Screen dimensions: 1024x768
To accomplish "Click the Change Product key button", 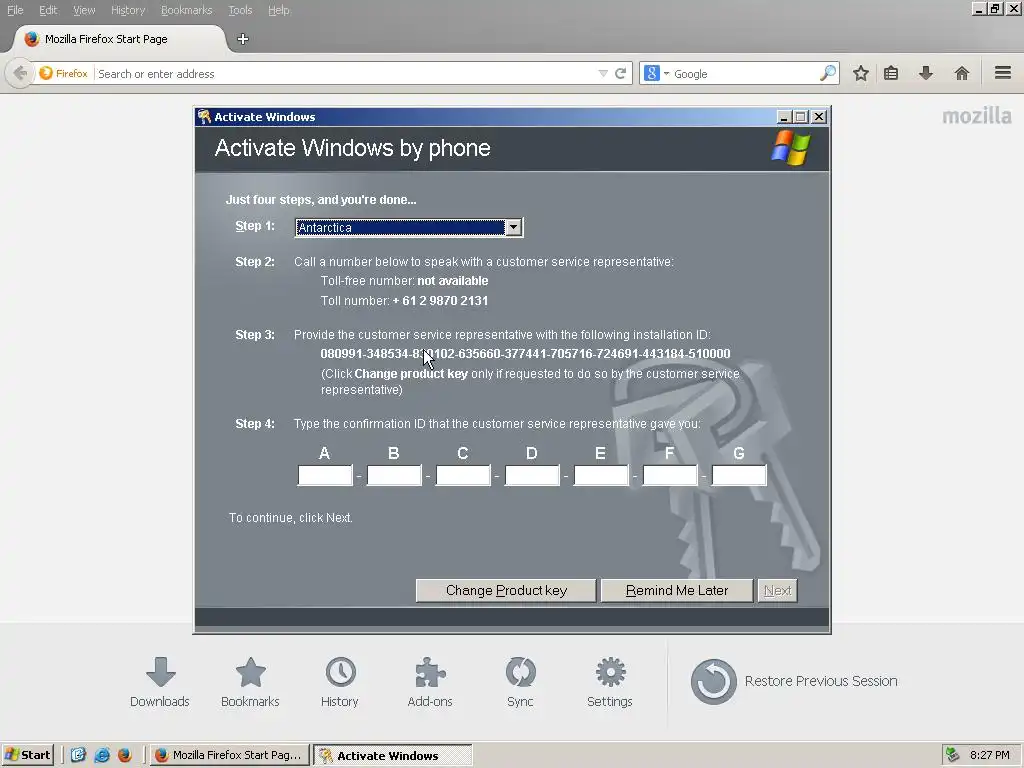I will pos(506,590).
